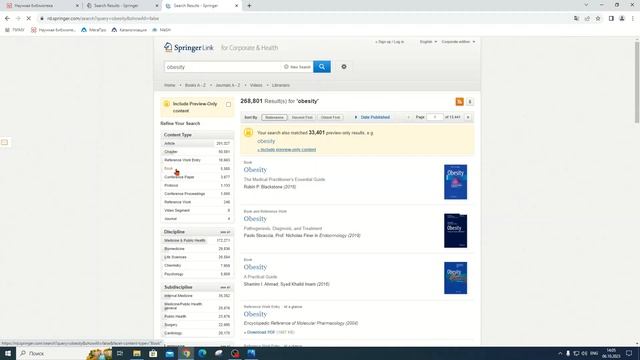The height and width of the screenshot is (360, 640).
Task: Sort results by Newest First
Action: pyautogui.click(x=302, y=117)
